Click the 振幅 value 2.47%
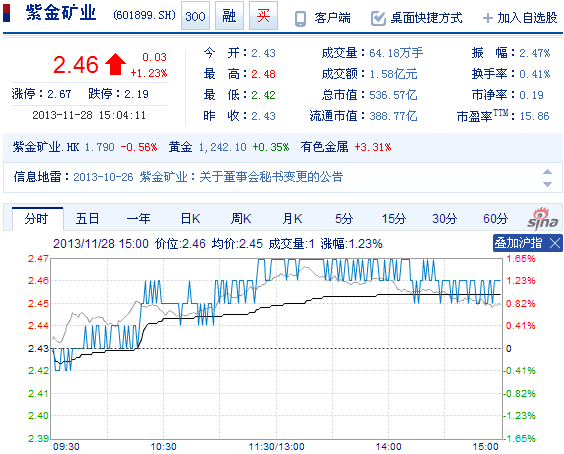Screen dimensions: 564x454 535,53
